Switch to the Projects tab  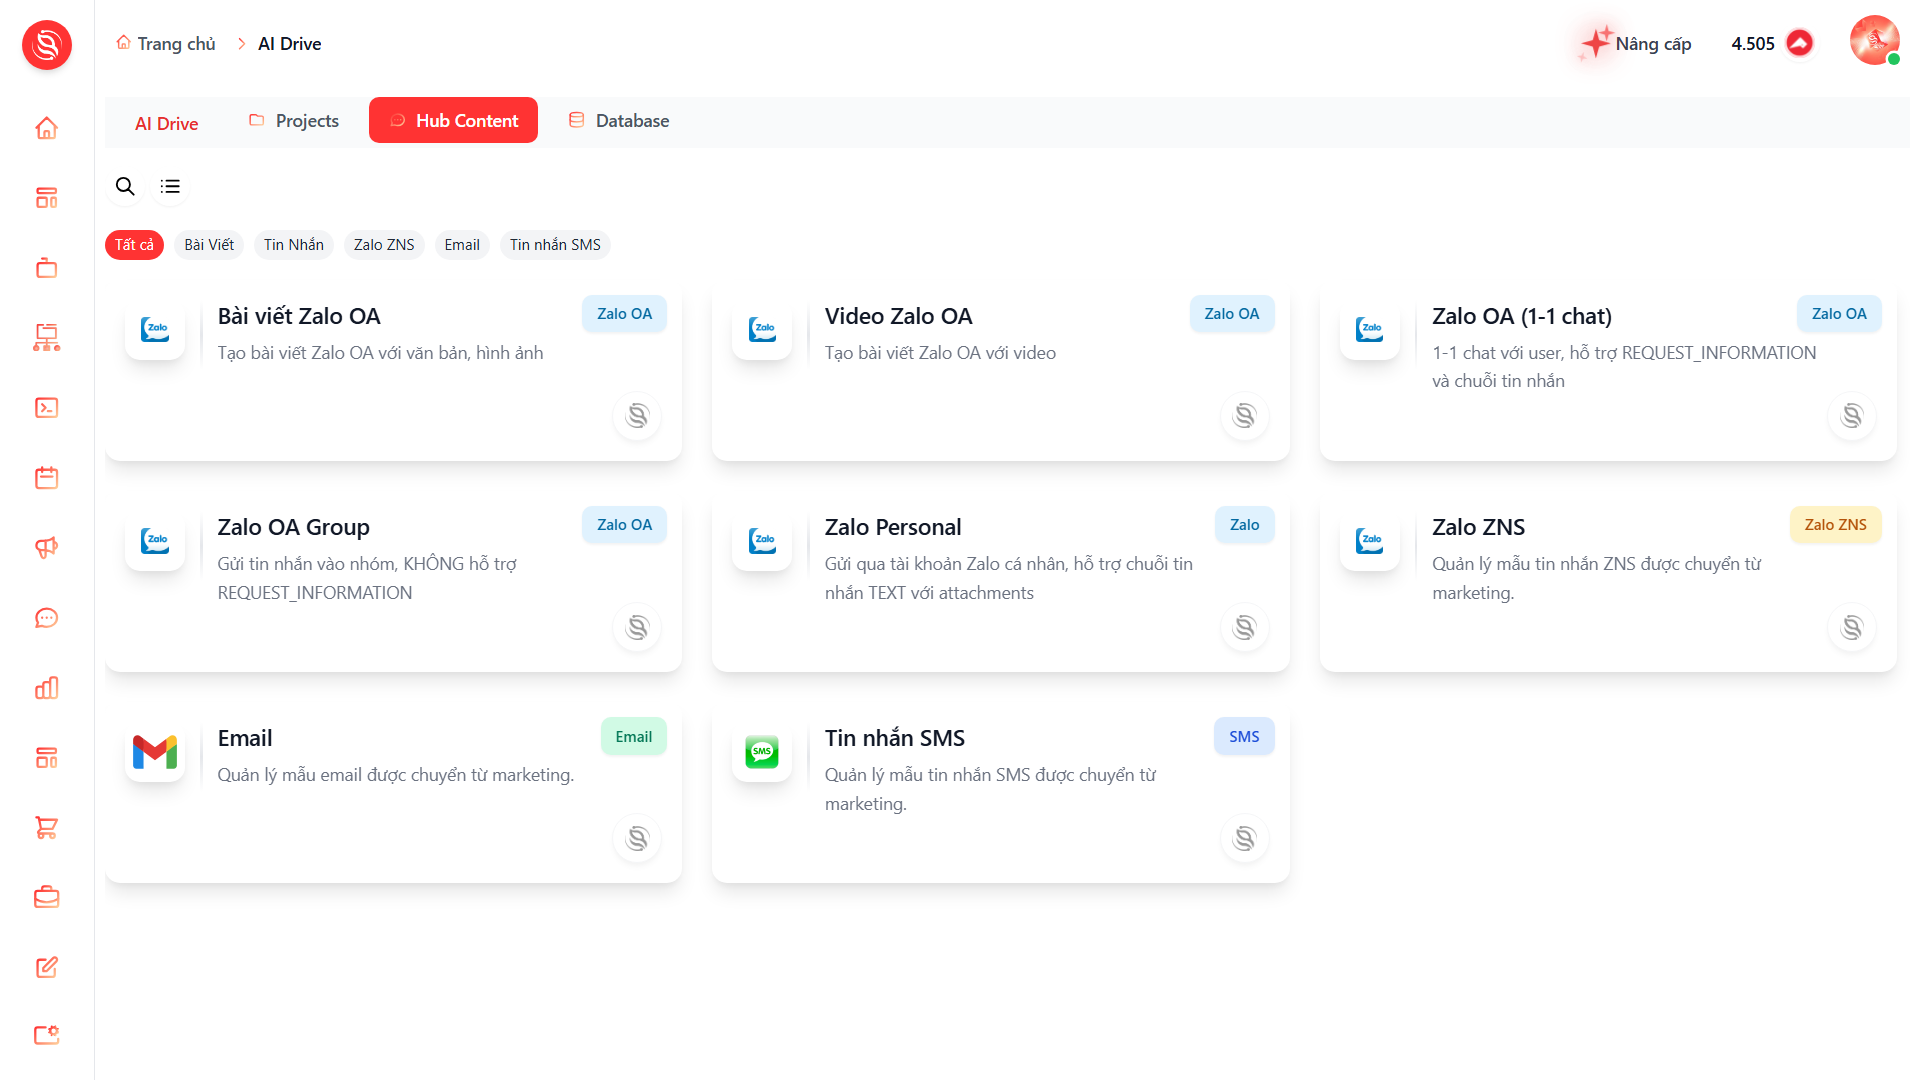coord(294,121)
